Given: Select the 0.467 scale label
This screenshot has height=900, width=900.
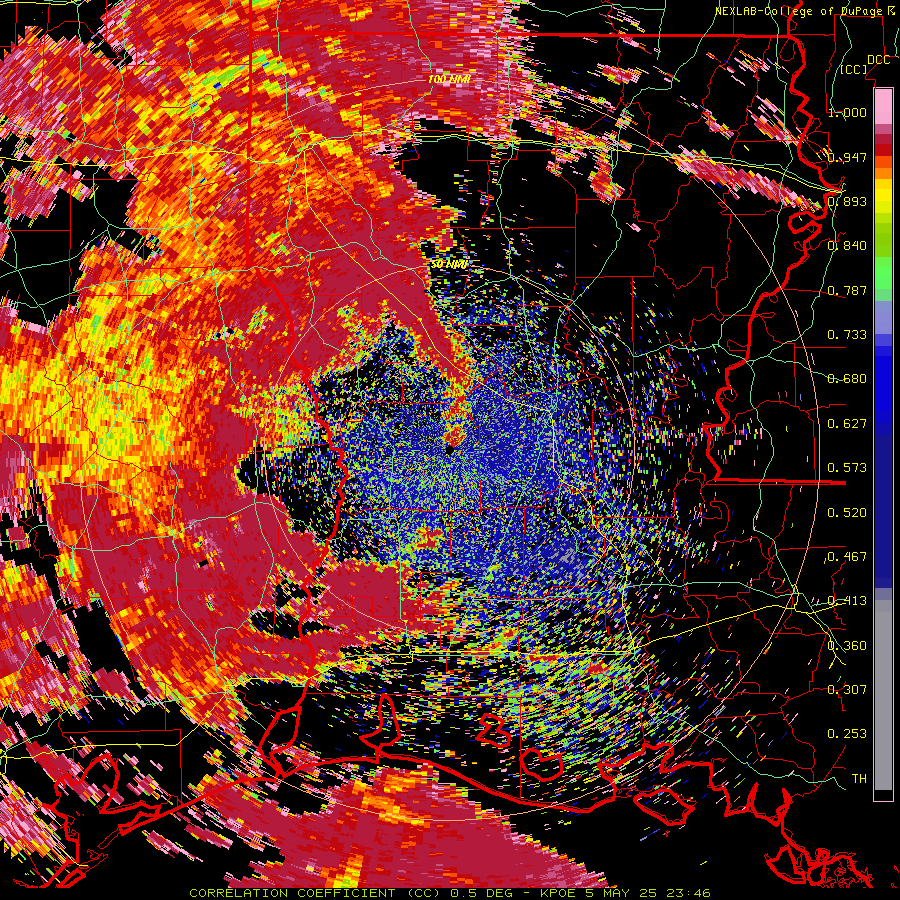Looking at the screenshot, I should click(x=847, y=557).
